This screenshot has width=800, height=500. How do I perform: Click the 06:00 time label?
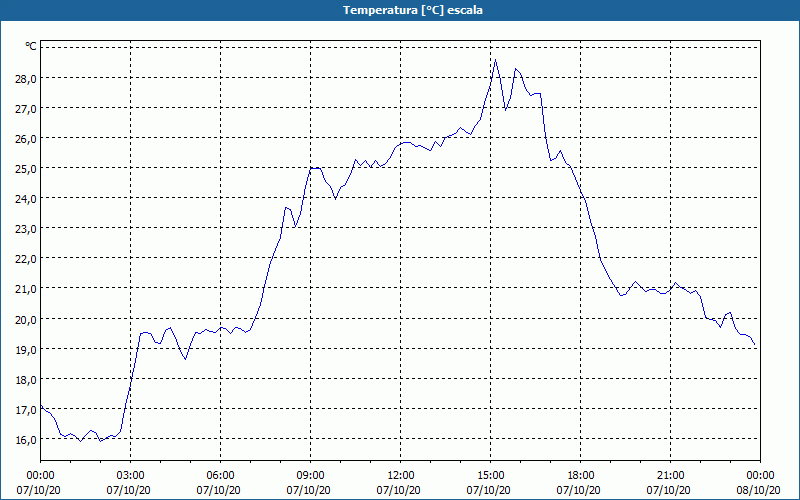pyautogui.click(x=220, y=476)
